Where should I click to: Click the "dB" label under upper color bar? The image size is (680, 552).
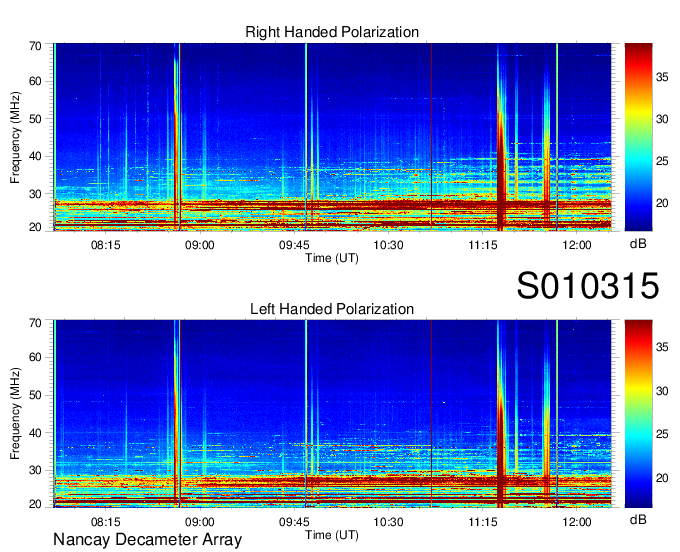coord(638,244)
